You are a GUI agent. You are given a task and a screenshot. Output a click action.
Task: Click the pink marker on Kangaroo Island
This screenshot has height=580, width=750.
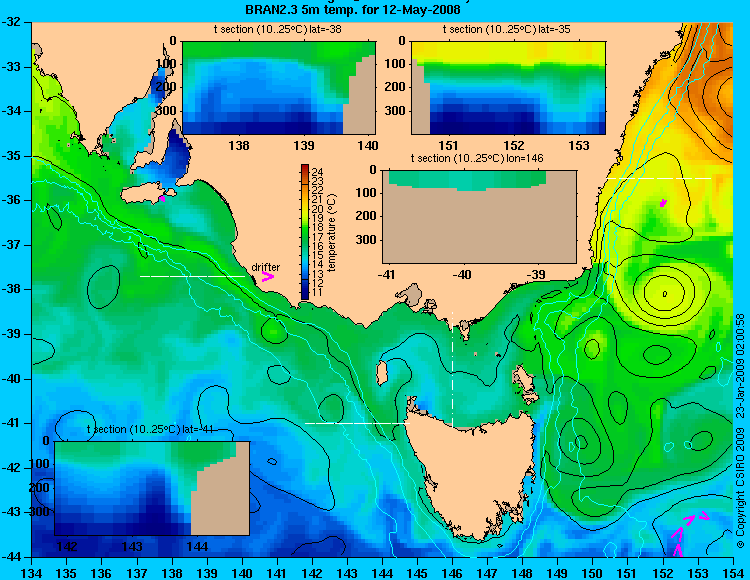coord(162,198)
